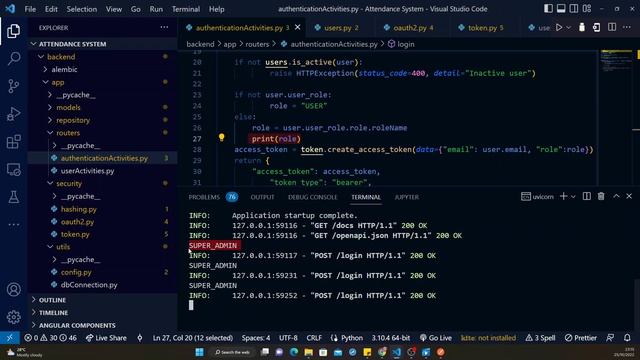Split the editor right
Screen dimensions: 640x360
coord(612,27)
